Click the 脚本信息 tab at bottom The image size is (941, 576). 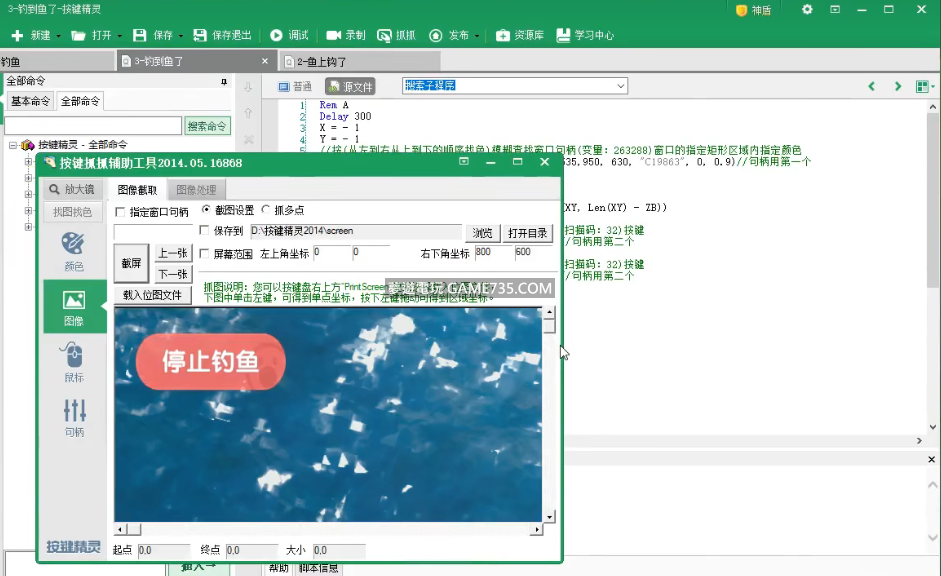pyautogui.click(x=319, y=568)
